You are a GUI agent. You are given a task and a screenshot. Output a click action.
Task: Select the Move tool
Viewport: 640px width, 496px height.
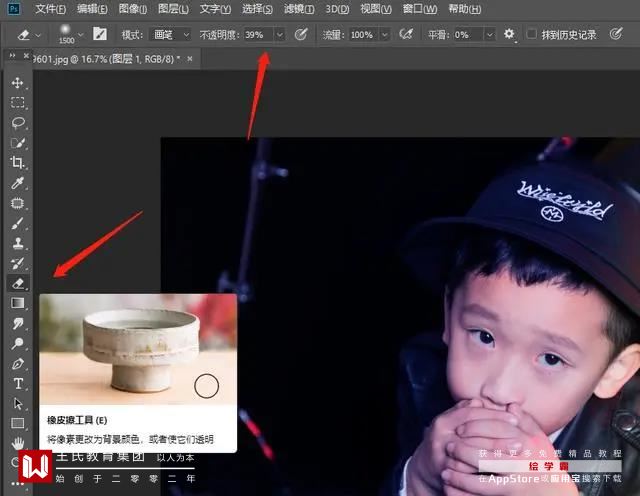[x=17, y=83]
